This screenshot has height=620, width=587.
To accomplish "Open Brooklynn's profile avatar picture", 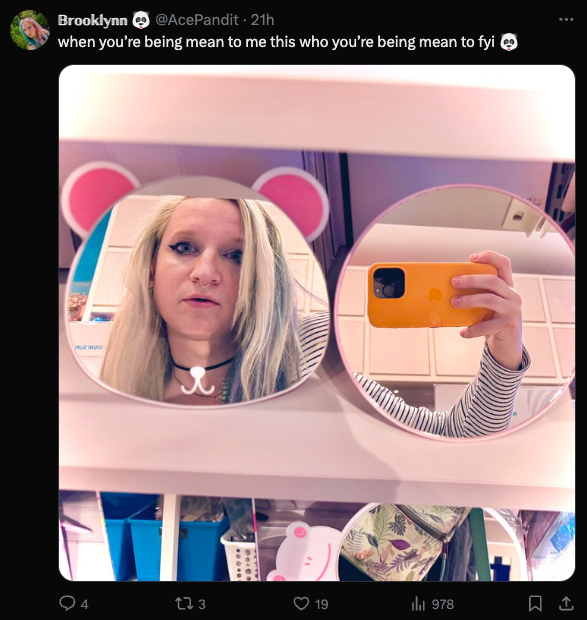I will 30,30.
